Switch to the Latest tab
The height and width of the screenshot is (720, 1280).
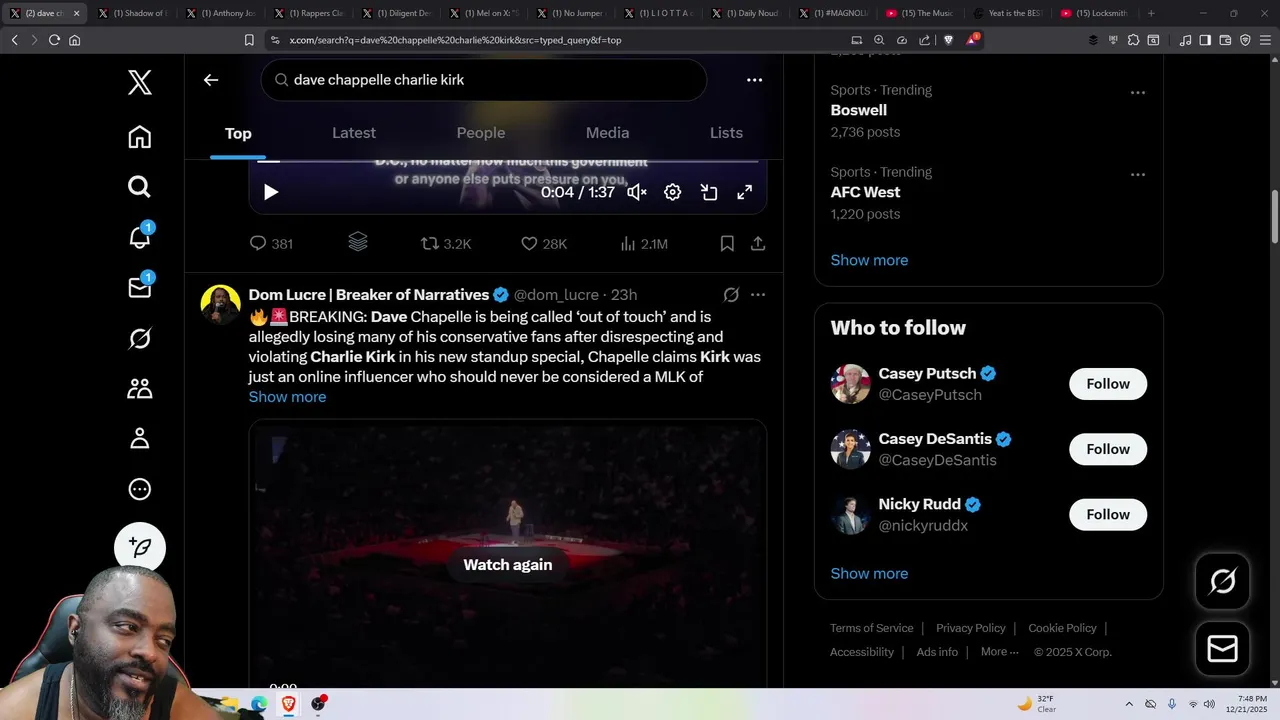[354, 133]
